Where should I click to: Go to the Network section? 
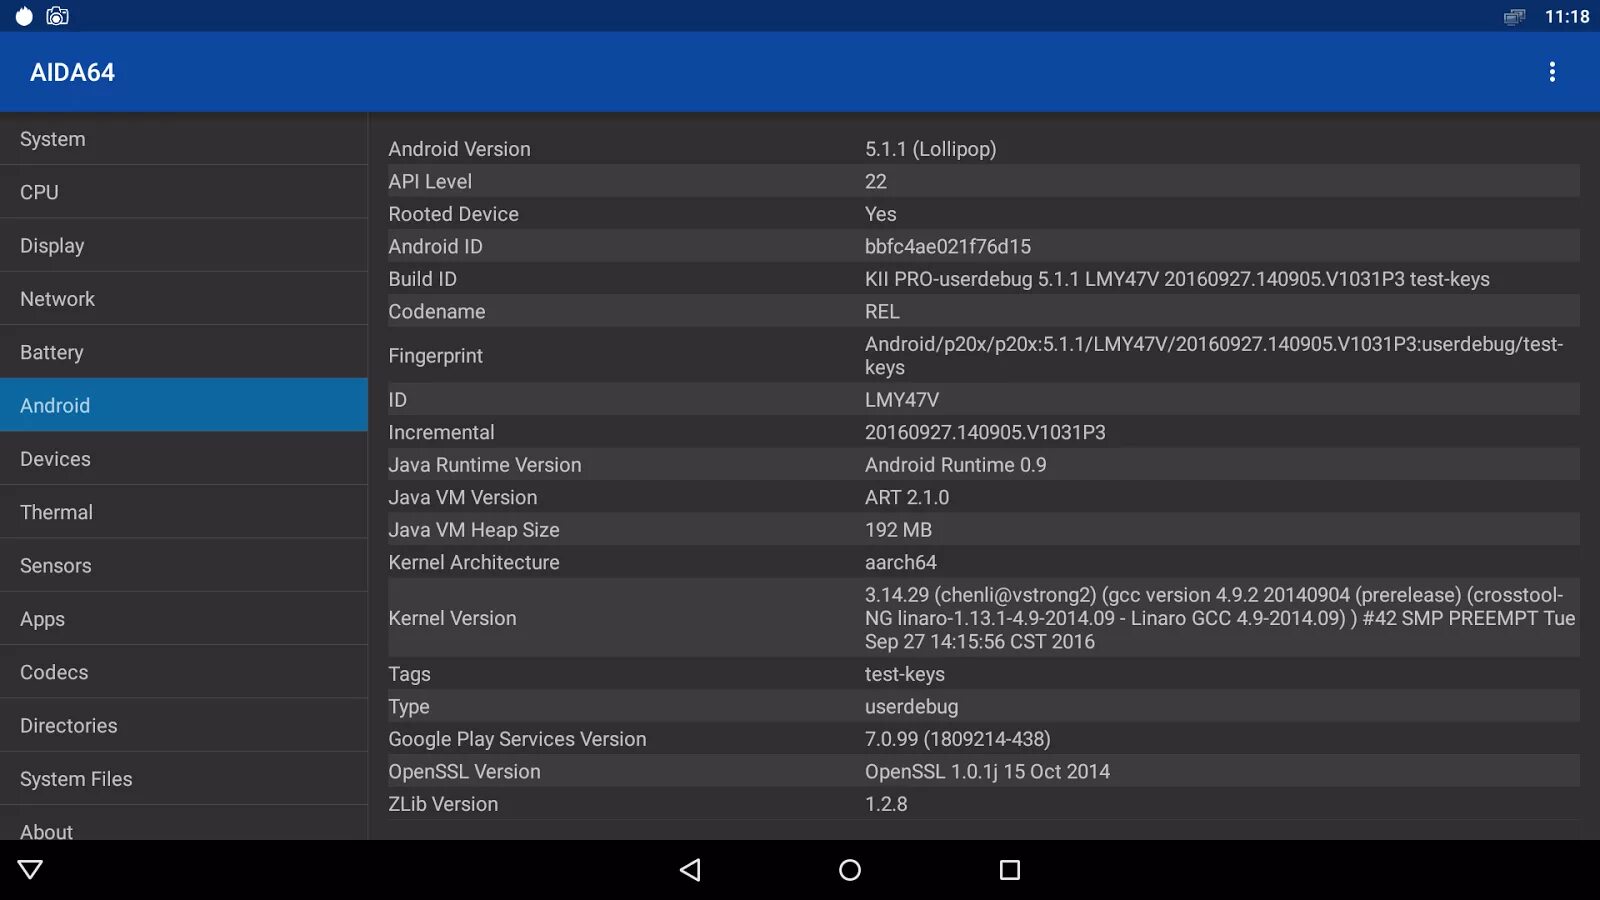[x=184, y=299]
